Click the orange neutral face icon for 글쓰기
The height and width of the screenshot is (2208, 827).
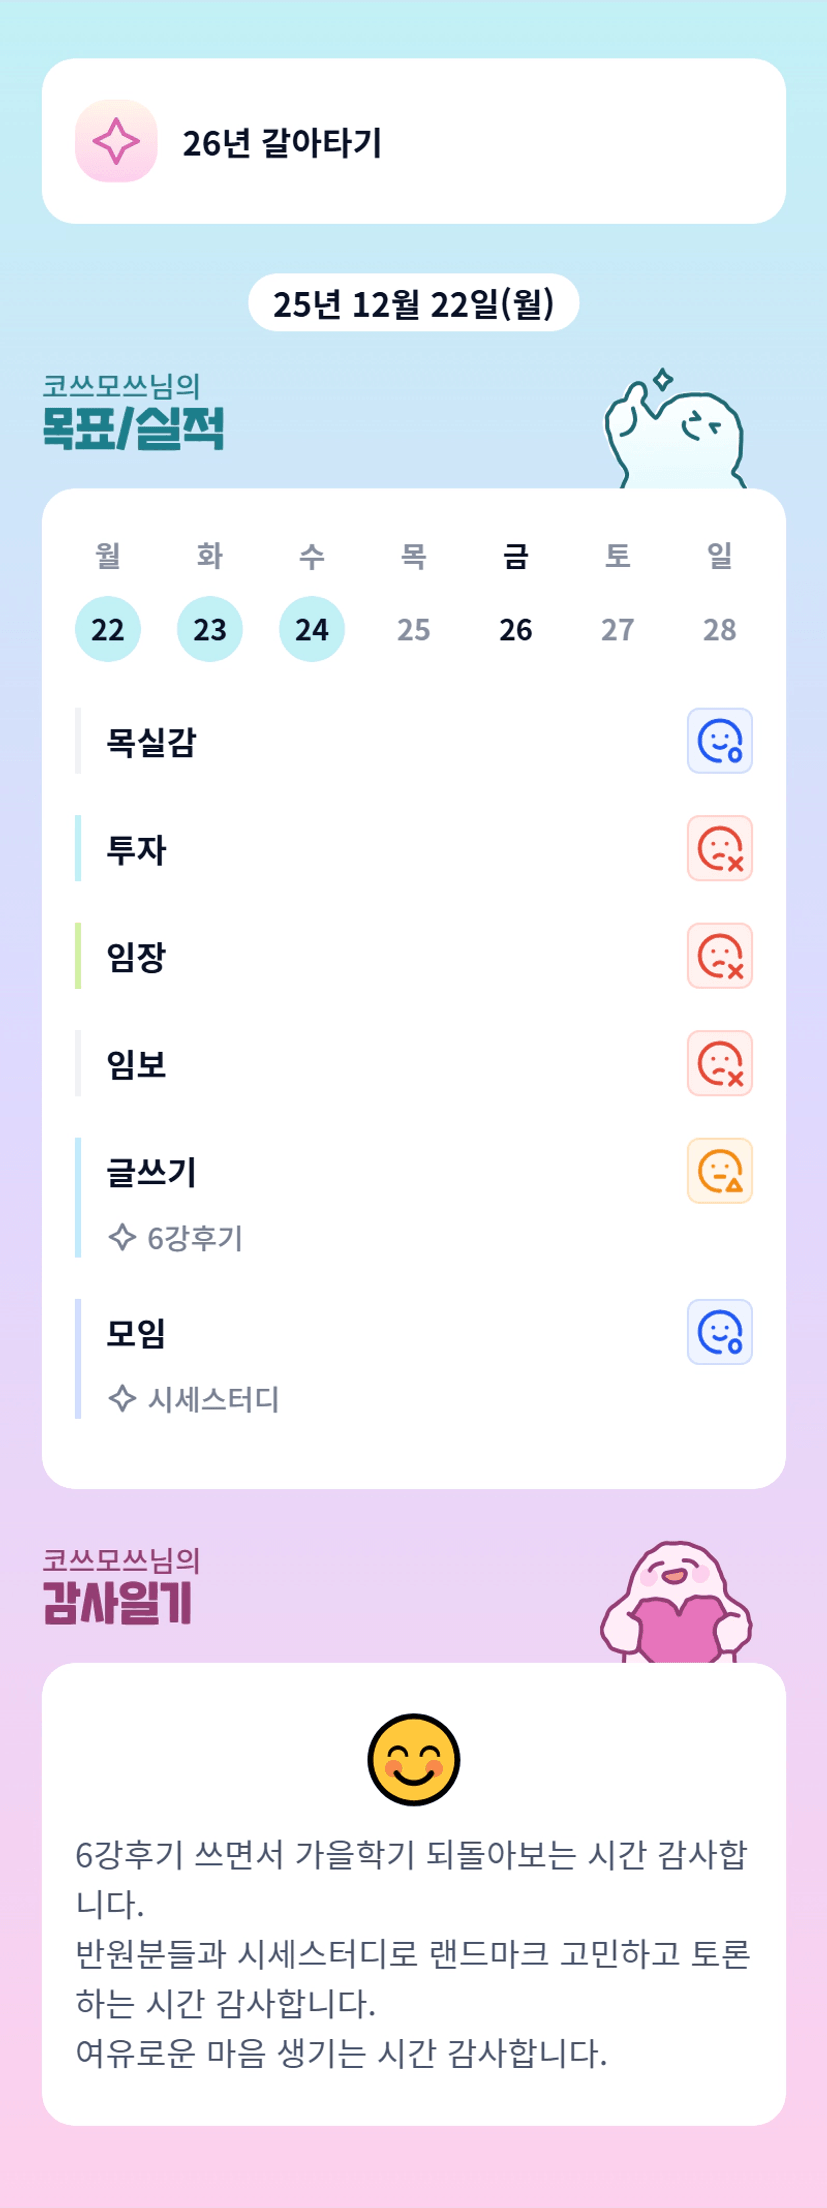719,1171
